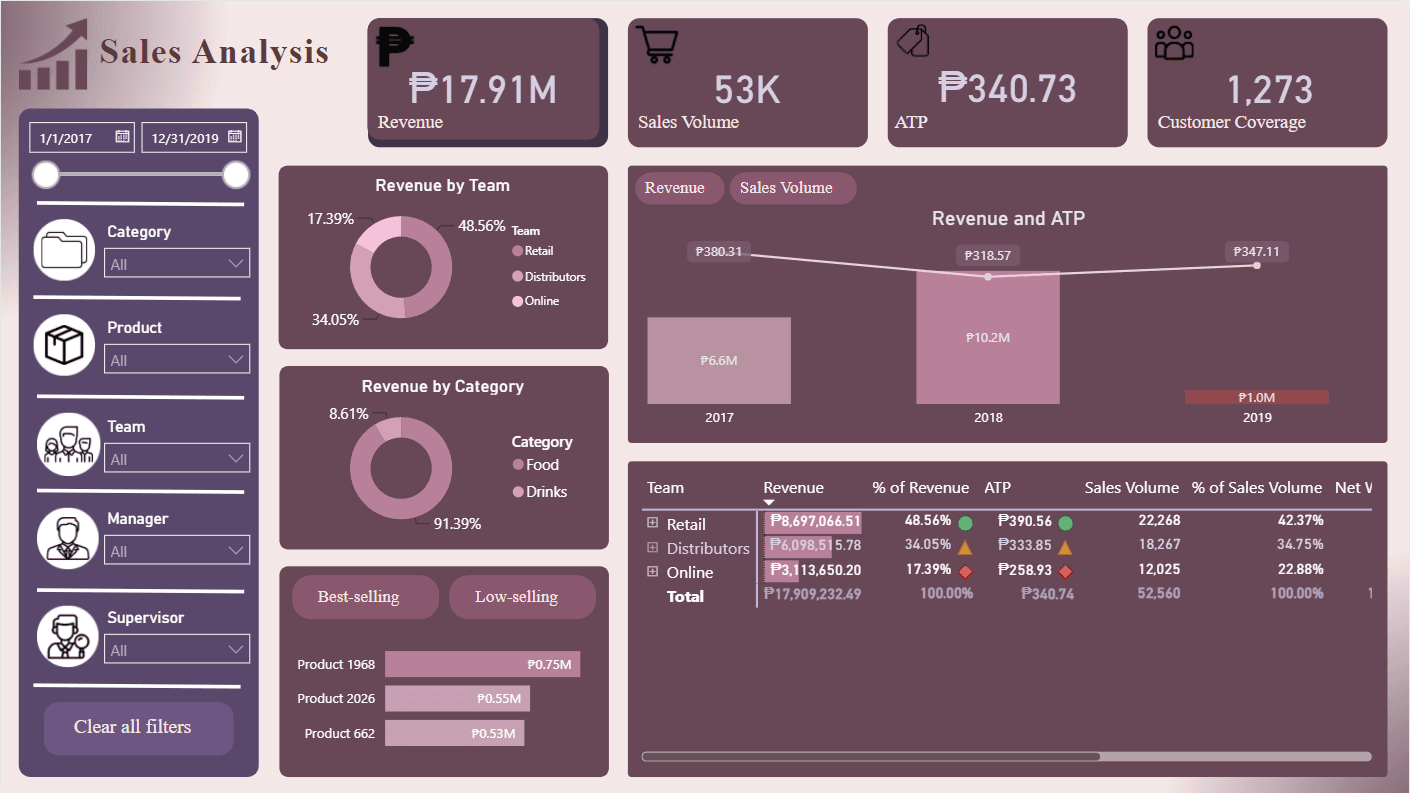Click the left handle of the date slider
Screen dimensions: 1410x793
pyautogui.click(x=46, y=175)
